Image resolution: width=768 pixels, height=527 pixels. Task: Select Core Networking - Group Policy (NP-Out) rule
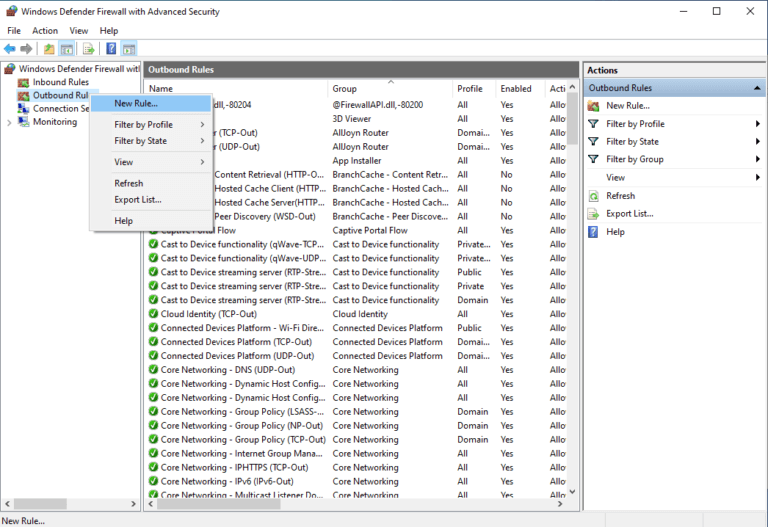(357, 426)
